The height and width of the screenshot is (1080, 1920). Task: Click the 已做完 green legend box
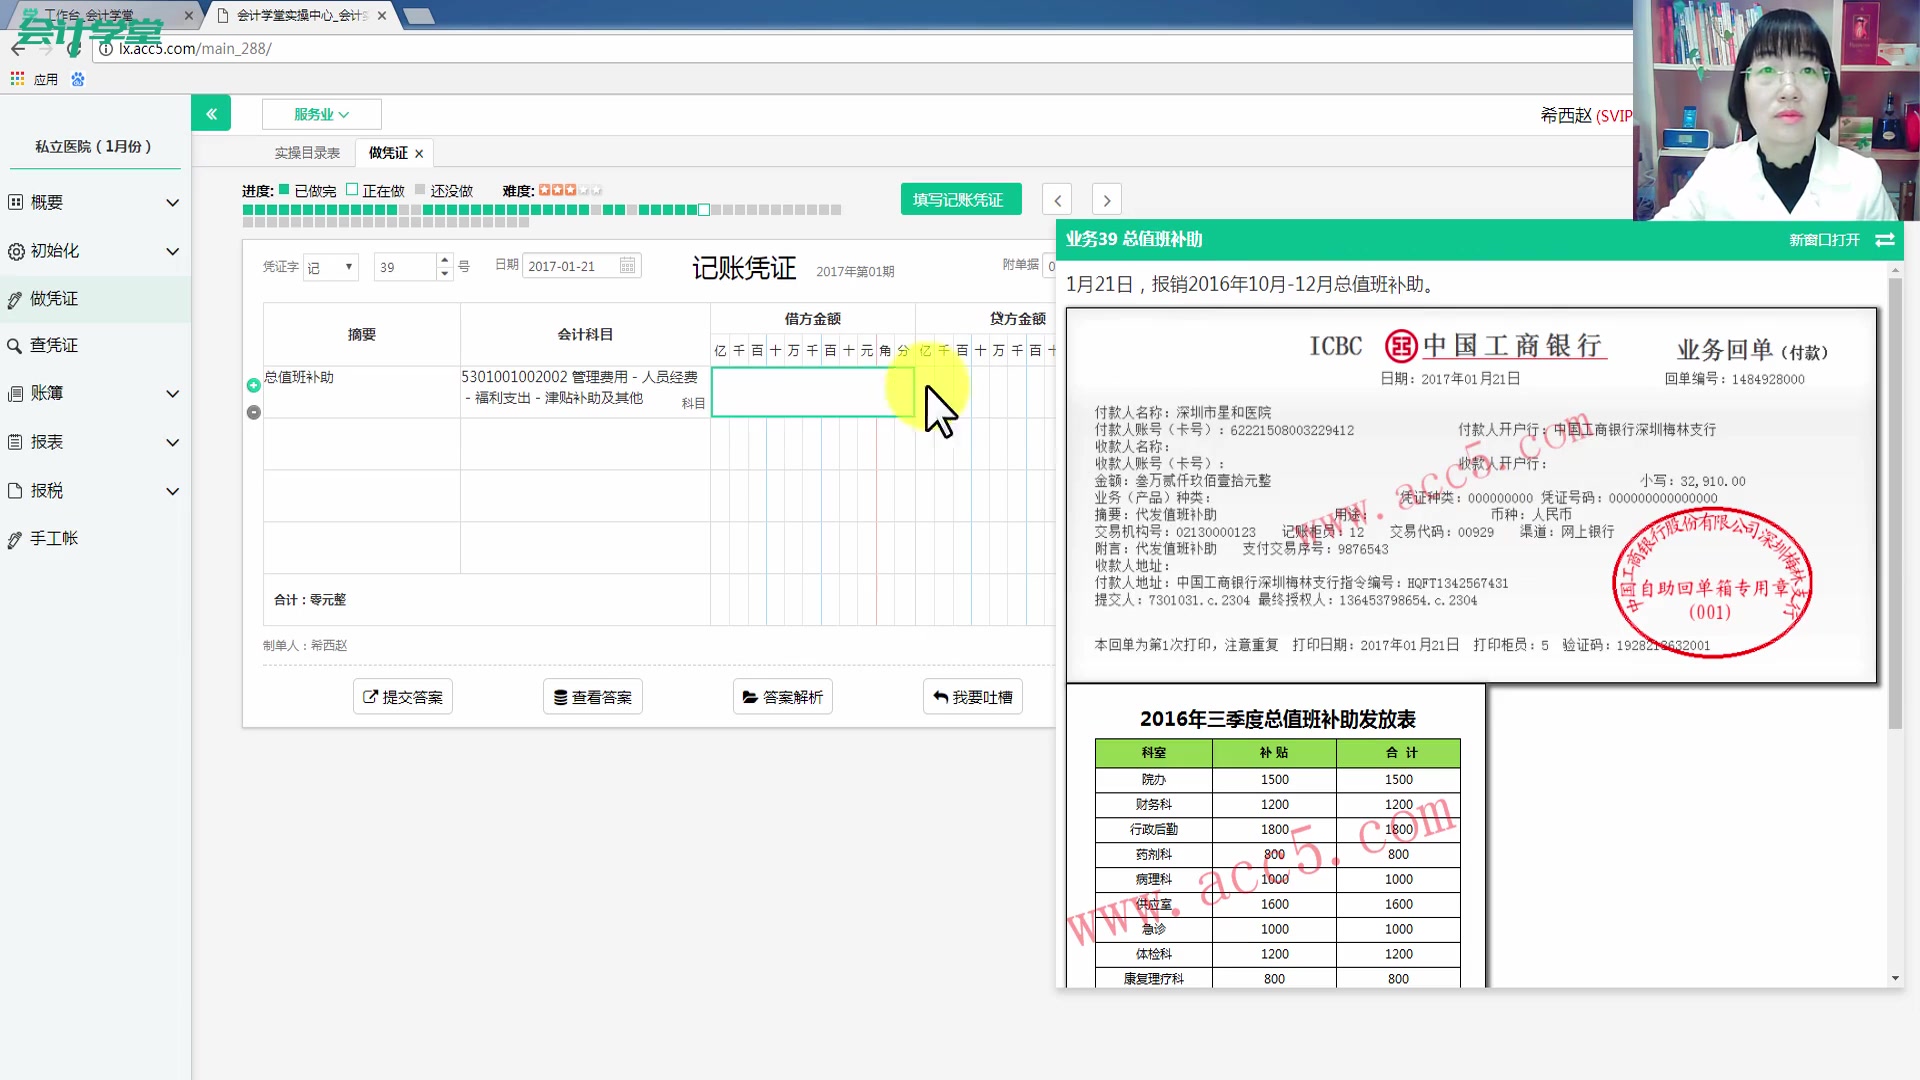pyautogui.click(x=284, y=190)
